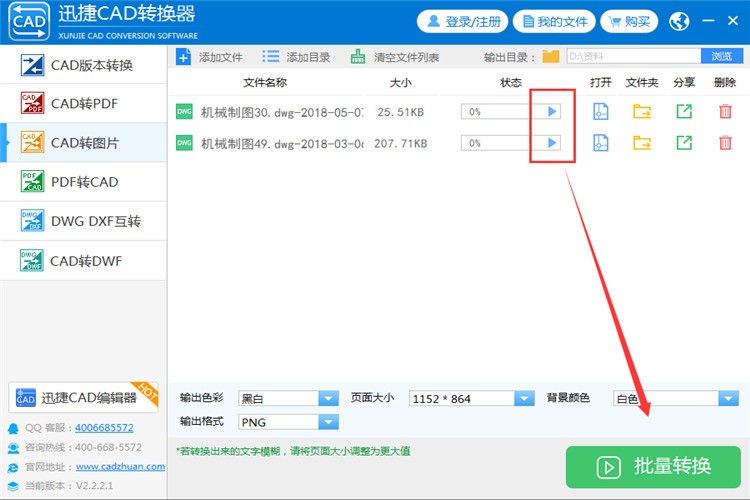
Task: Open the www.cadzhuan.com website link
Action: tap(120, 466)
